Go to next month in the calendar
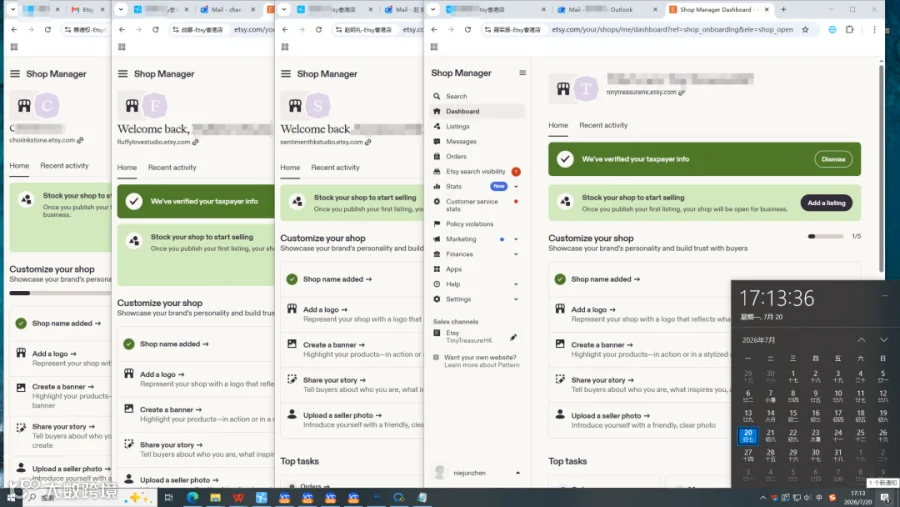 click(884, 340)
